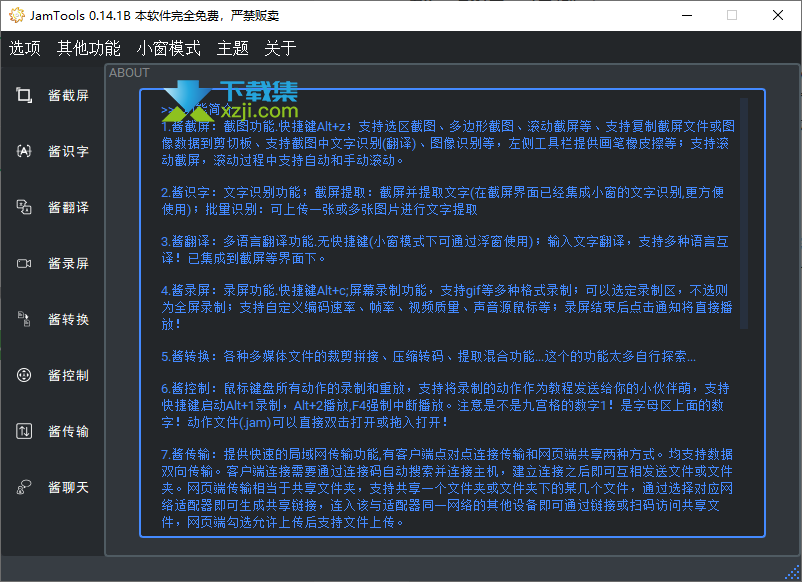Click the 酱截屏 screenshot crop icon
Viewport: 802px width, 582px height.
24,95
